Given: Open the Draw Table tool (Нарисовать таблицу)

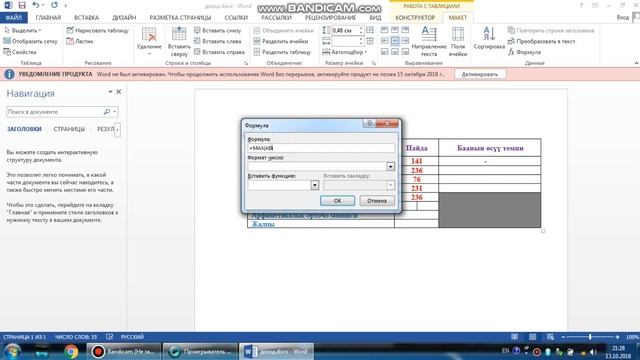Looking at the screenshot, I should pyautogui.click(x=98, y=31).
